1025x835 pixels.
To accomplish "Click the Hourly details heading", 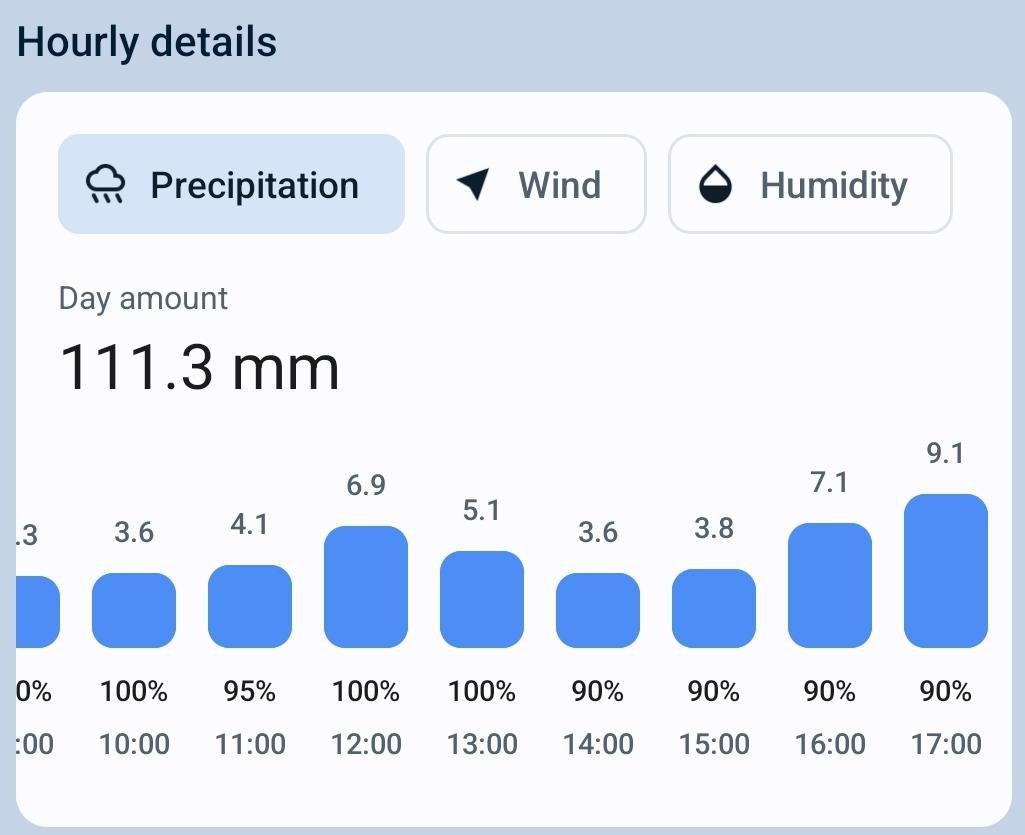I will click(x=147, y=43).
